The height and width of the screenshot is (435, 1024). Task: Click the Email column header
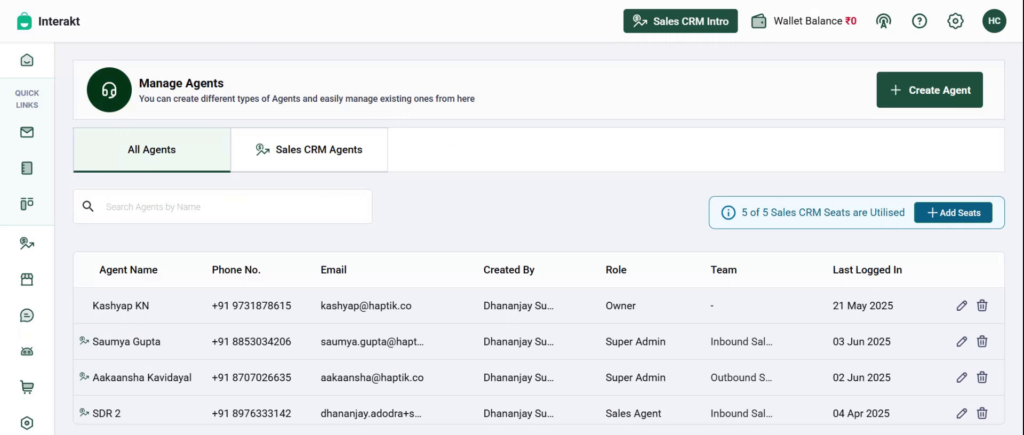tap(333, 270)
